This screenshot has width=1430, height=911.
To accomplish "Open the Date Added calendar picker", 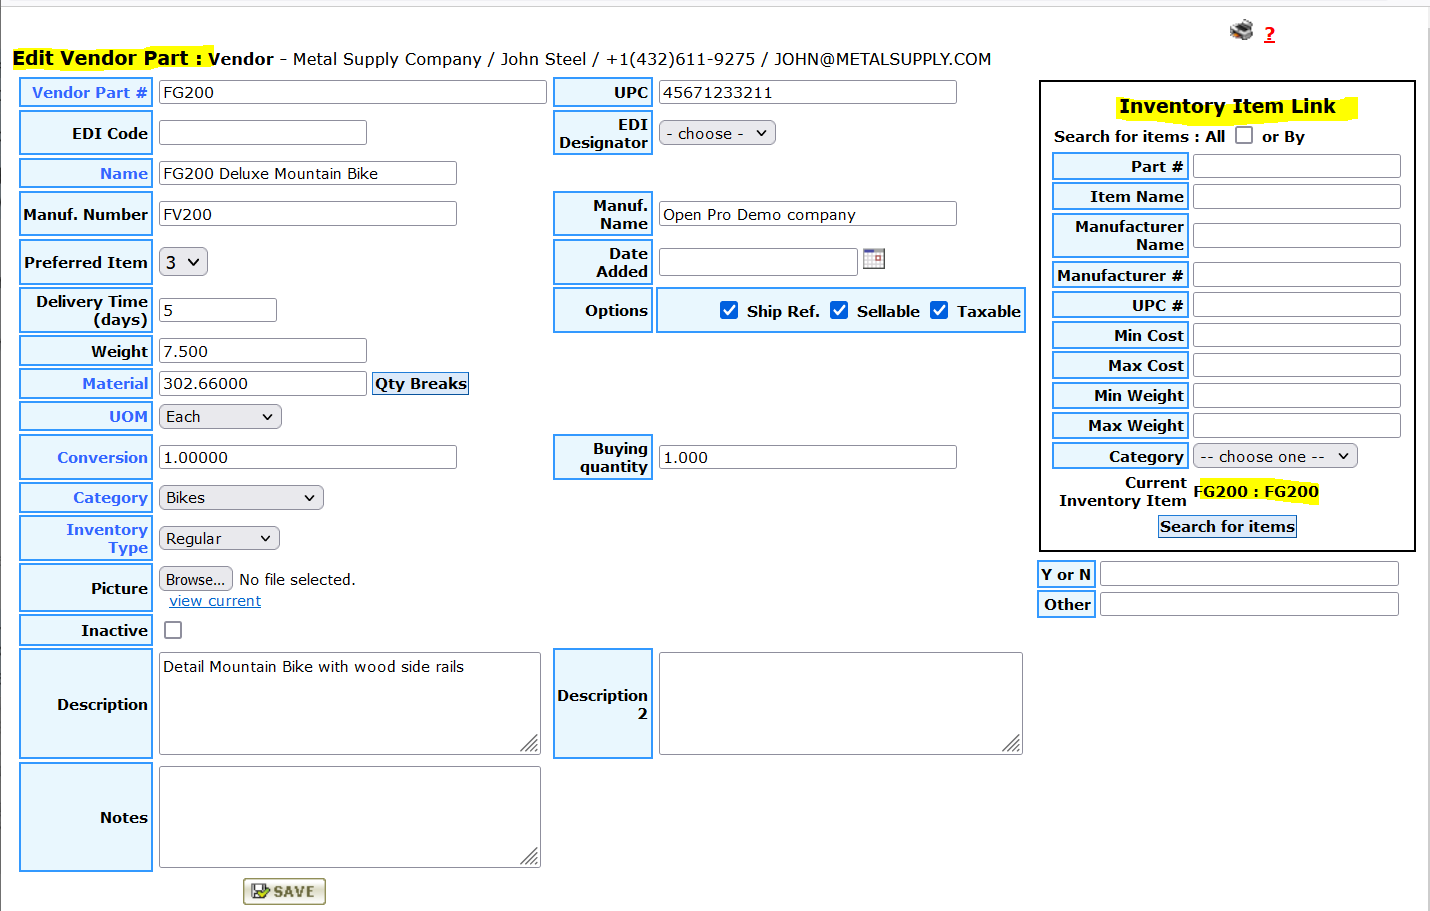I will (x=874, y=259).
